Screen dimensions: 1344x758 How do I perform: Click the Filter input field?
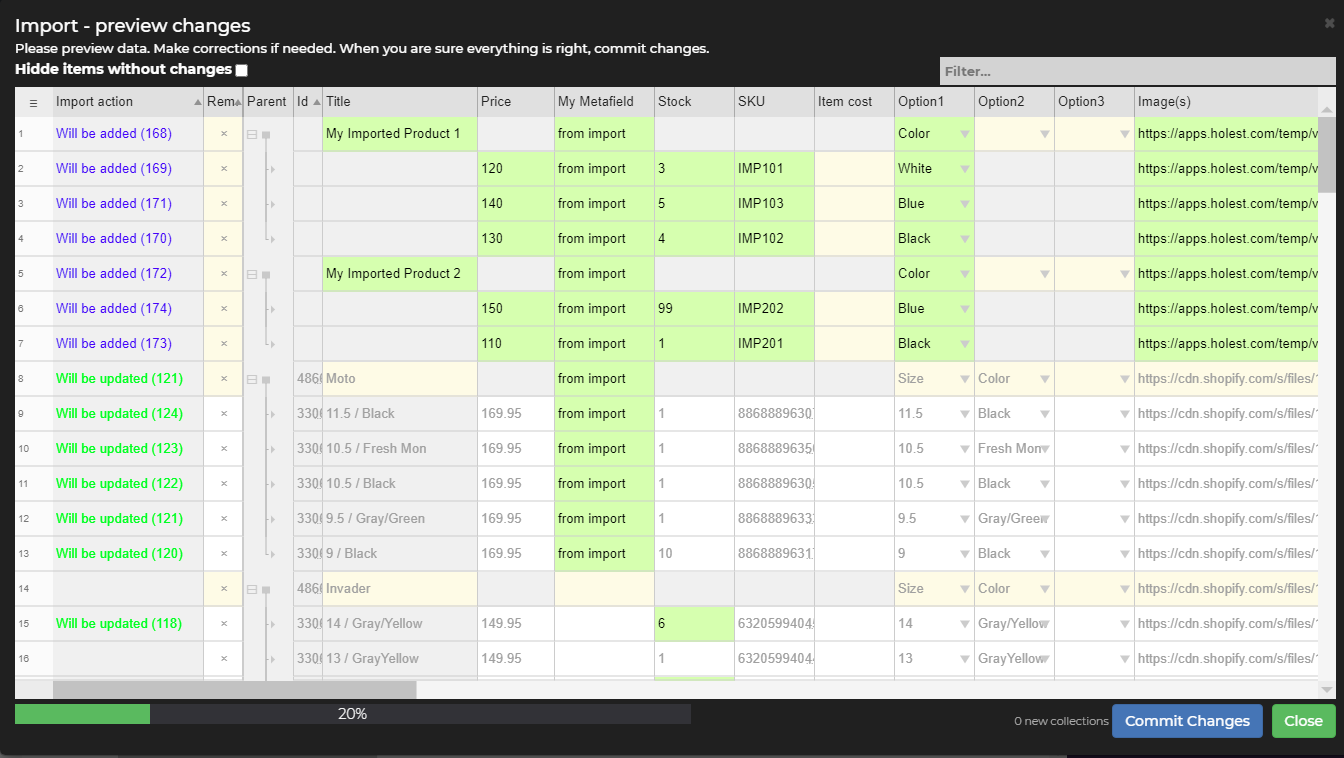[1136, 72]
